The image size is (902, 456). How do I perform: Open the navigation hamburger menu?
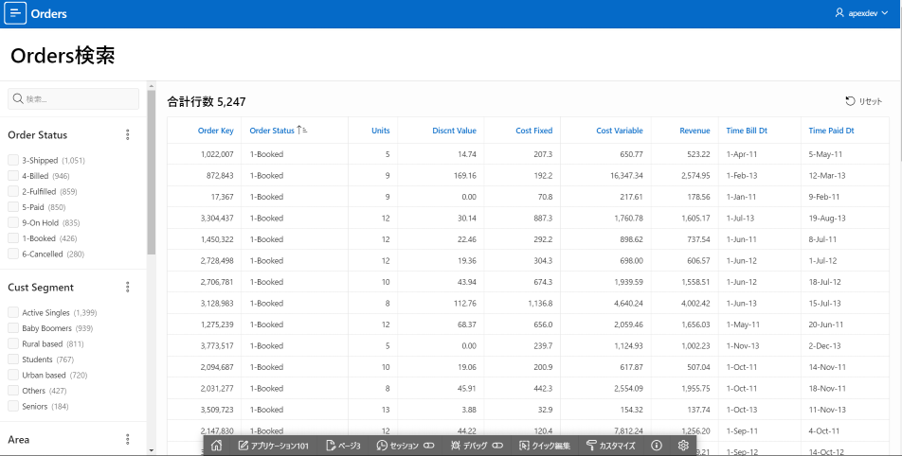click(16, 14)
